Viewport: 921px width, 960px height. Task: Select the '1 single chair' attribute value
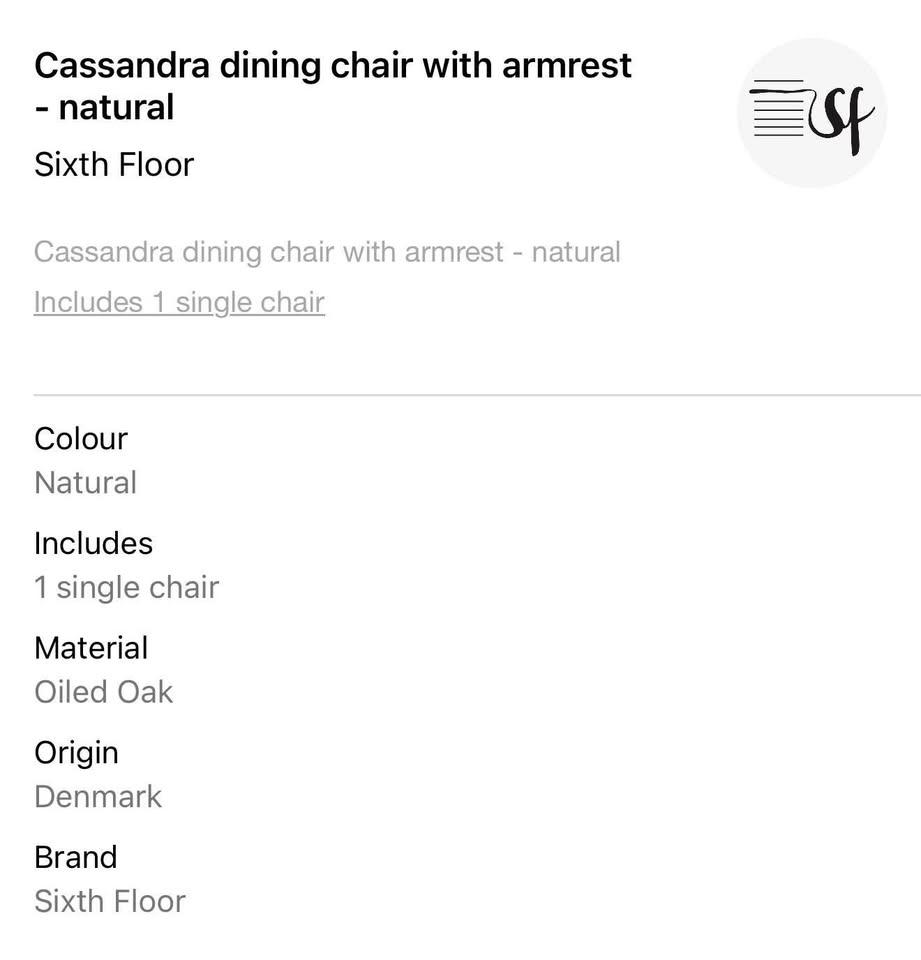pos(126,587)
